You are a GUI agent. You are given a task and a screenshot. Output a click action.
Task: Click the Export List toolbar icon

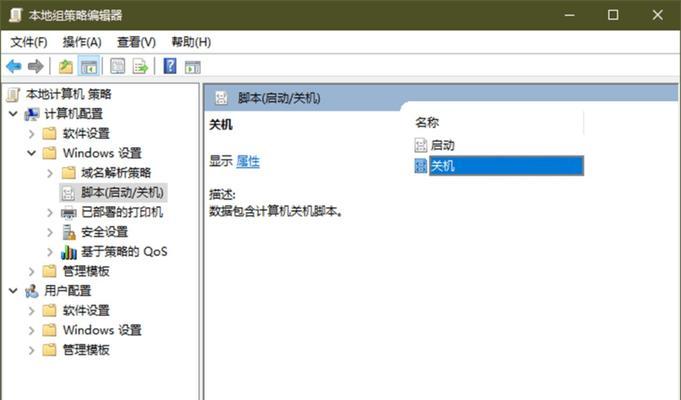140,66
